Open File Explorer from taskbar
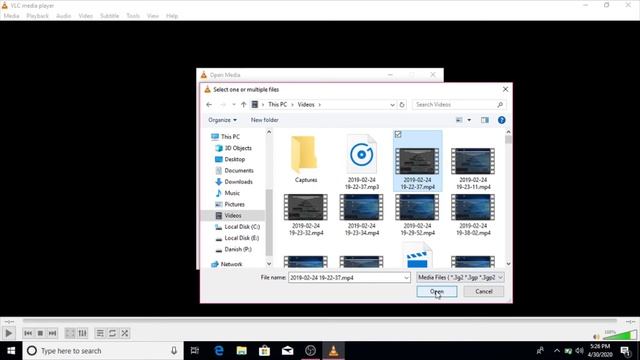 coord(242,351)
